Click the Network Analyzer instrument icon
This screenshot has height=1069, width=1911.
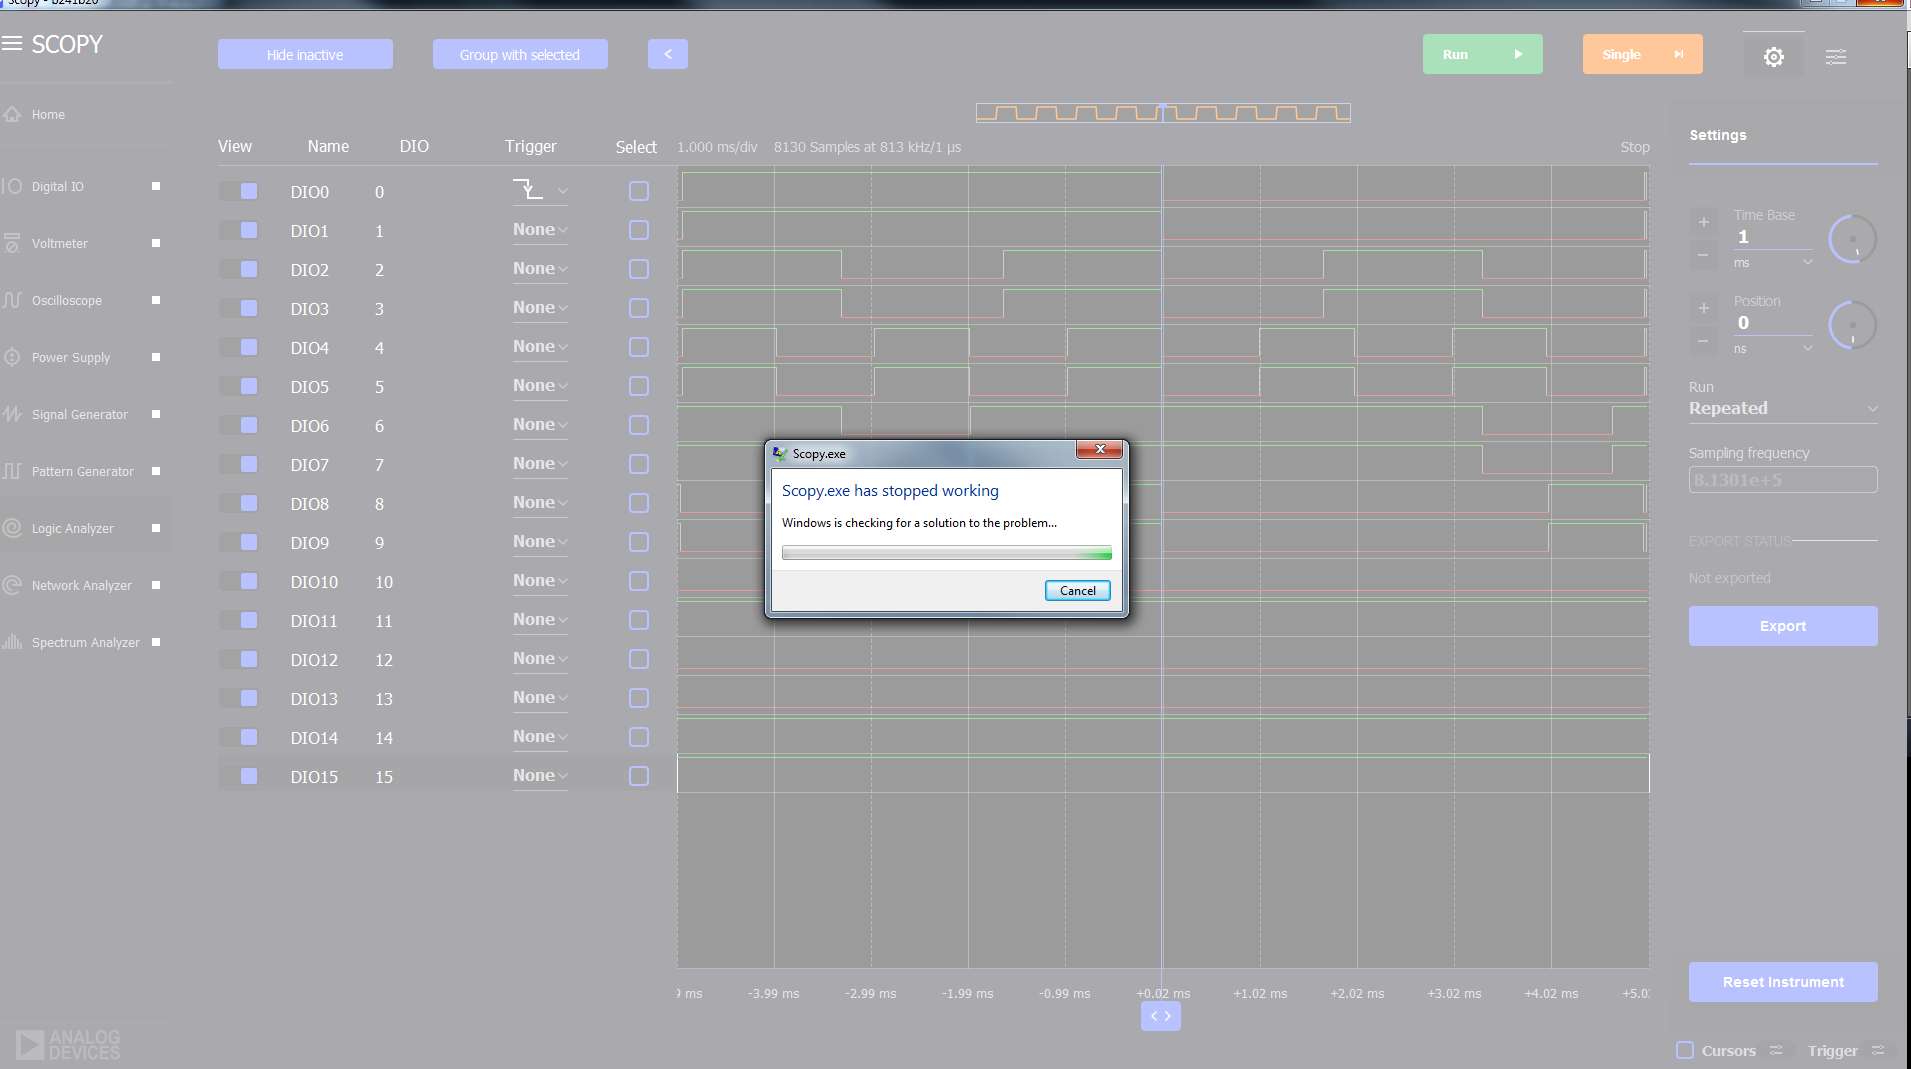pyautogui.click(x=12, y=585)
